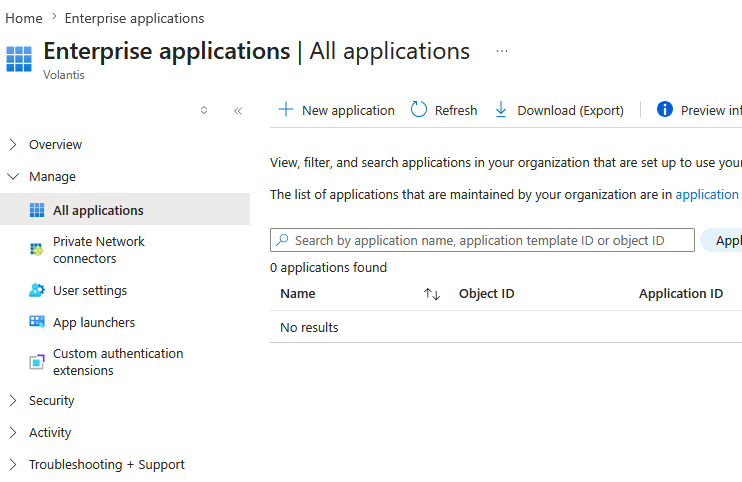This screenshot has height=482, width=742.
Task: Follow the application registration link
Action: (707, 194)
